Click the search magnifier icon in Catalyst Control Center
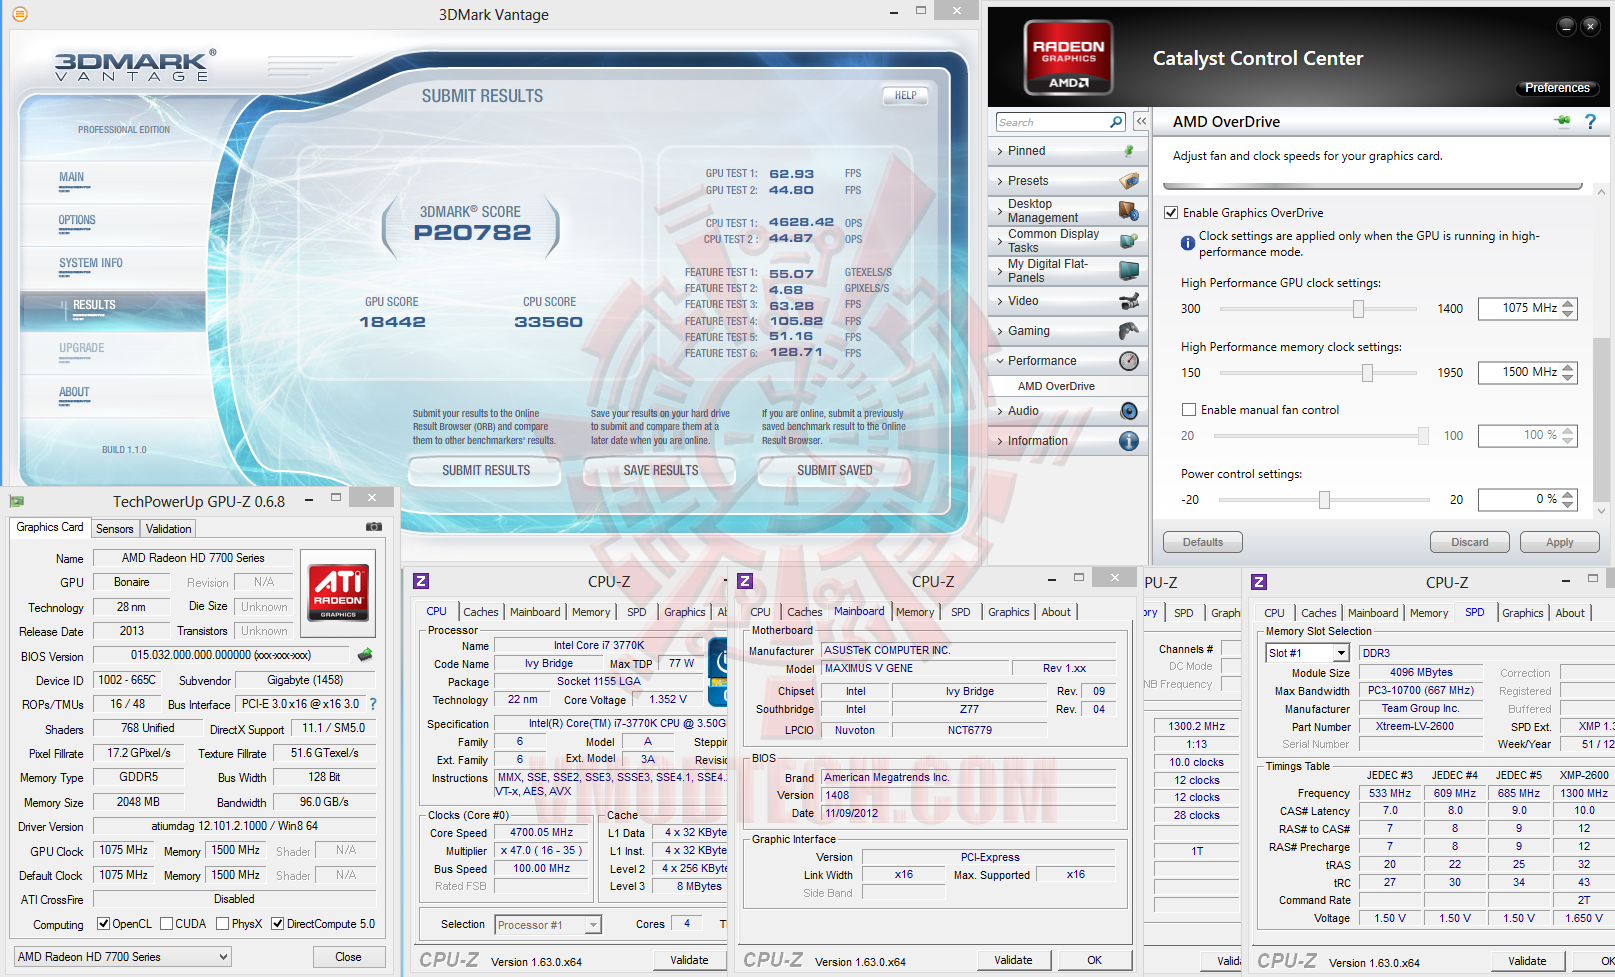This screenshot has height=977, width=1615. pos(1116,122)
